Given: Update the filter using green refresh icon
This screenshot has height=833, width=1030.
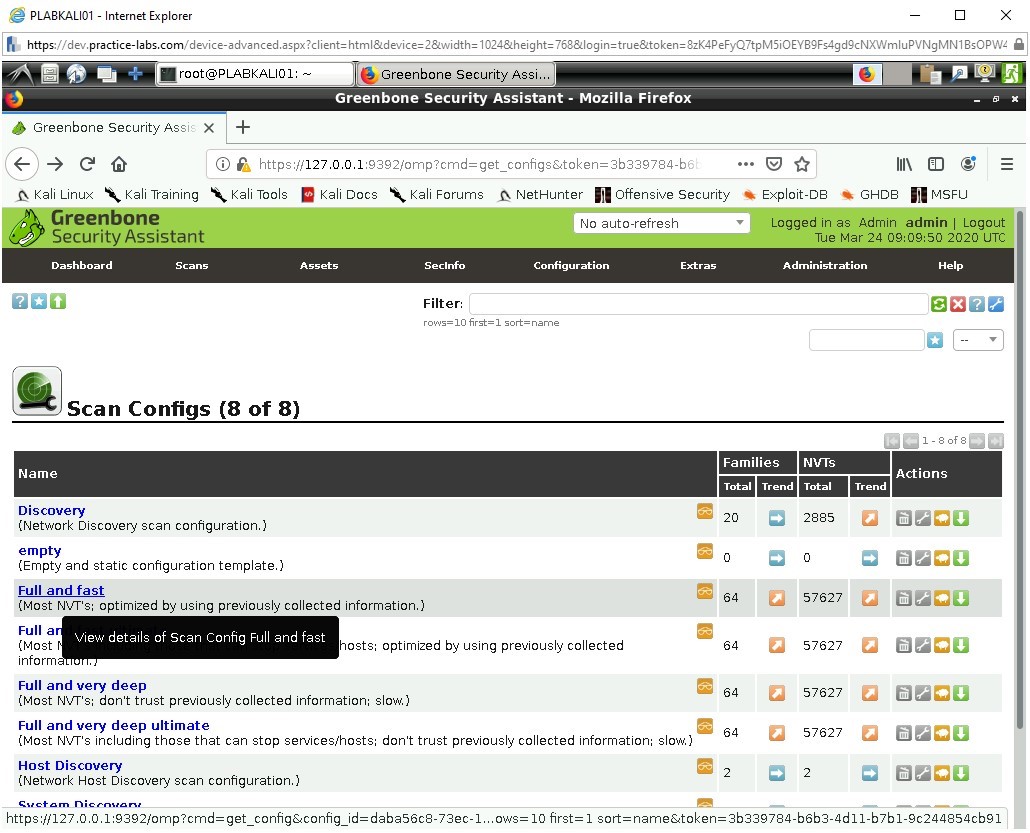Looking at the screenshot, I should point(938,303).
